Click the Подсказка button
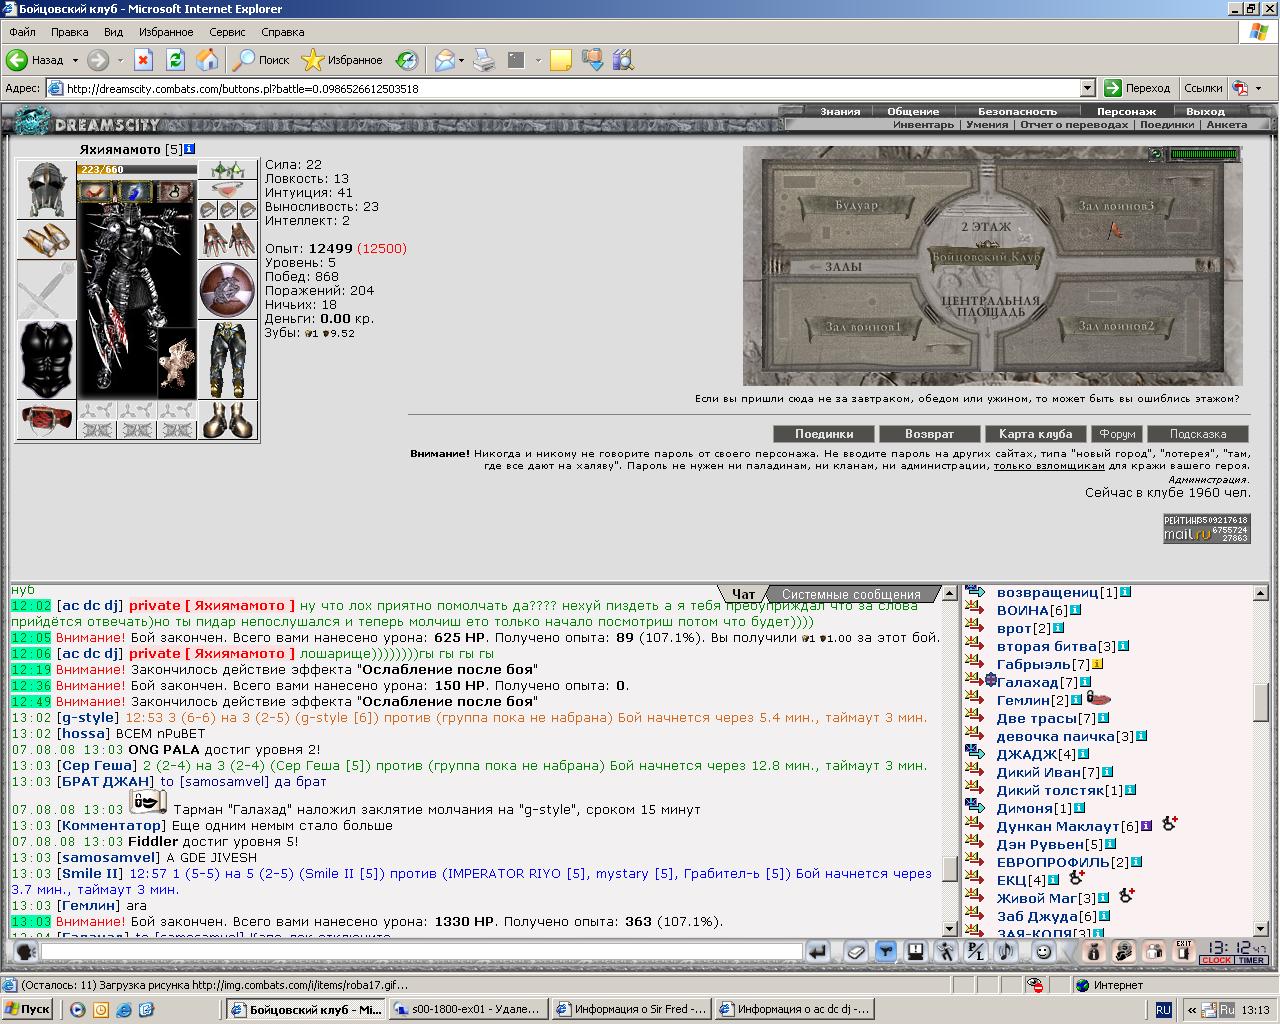Viewport: 1280px width, 1024px height. coord(1197,434)
